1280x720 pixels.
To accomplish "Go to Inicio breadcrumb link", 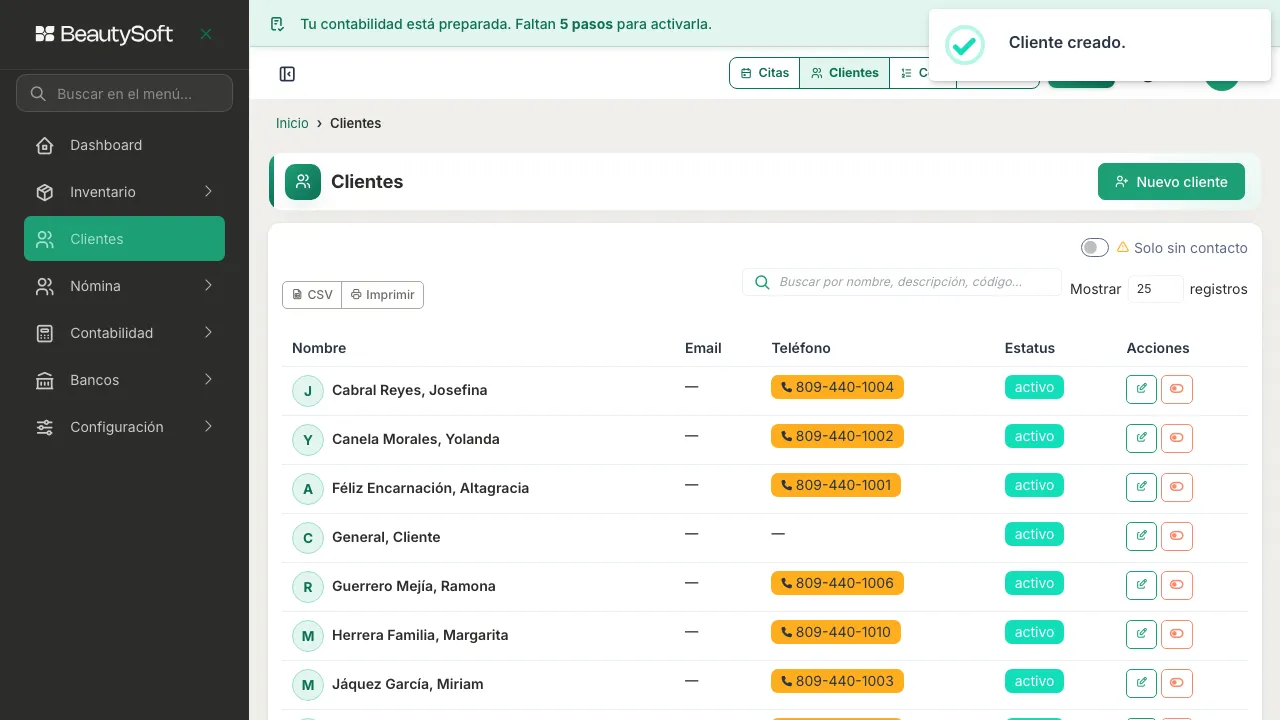I will point(292,123).
